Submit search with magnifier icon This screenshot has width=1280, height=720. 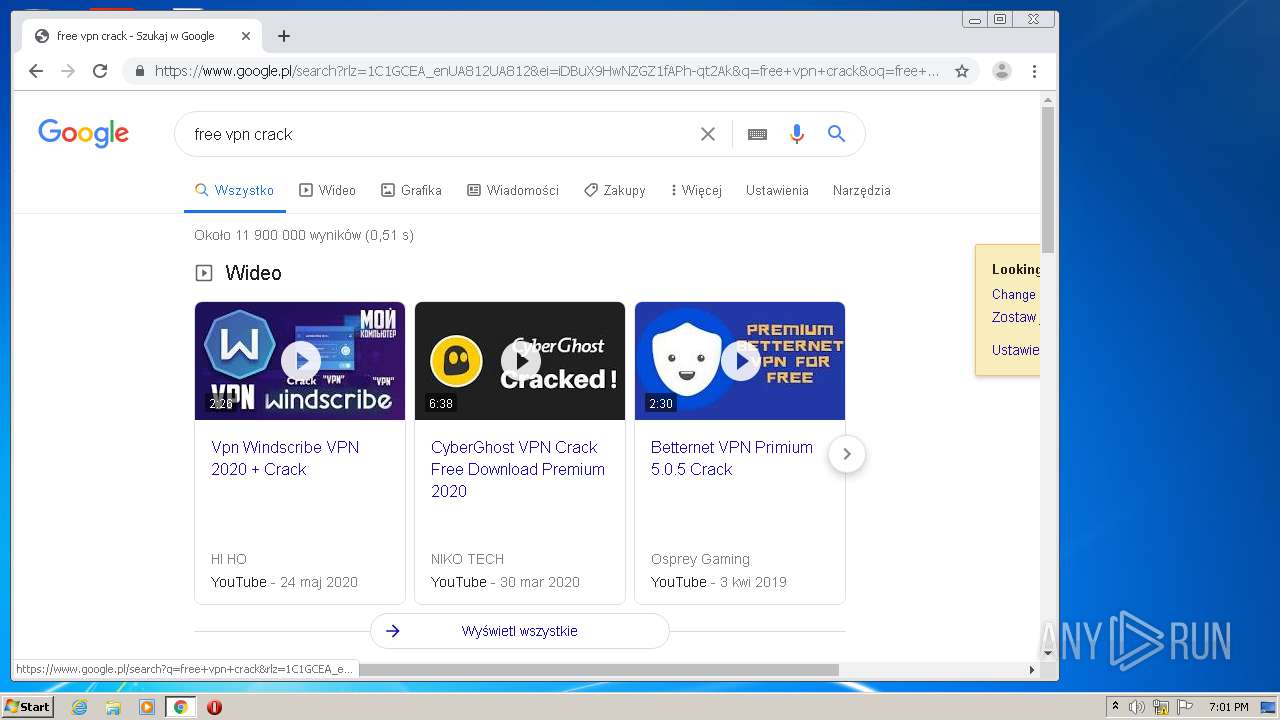point(837,134)
